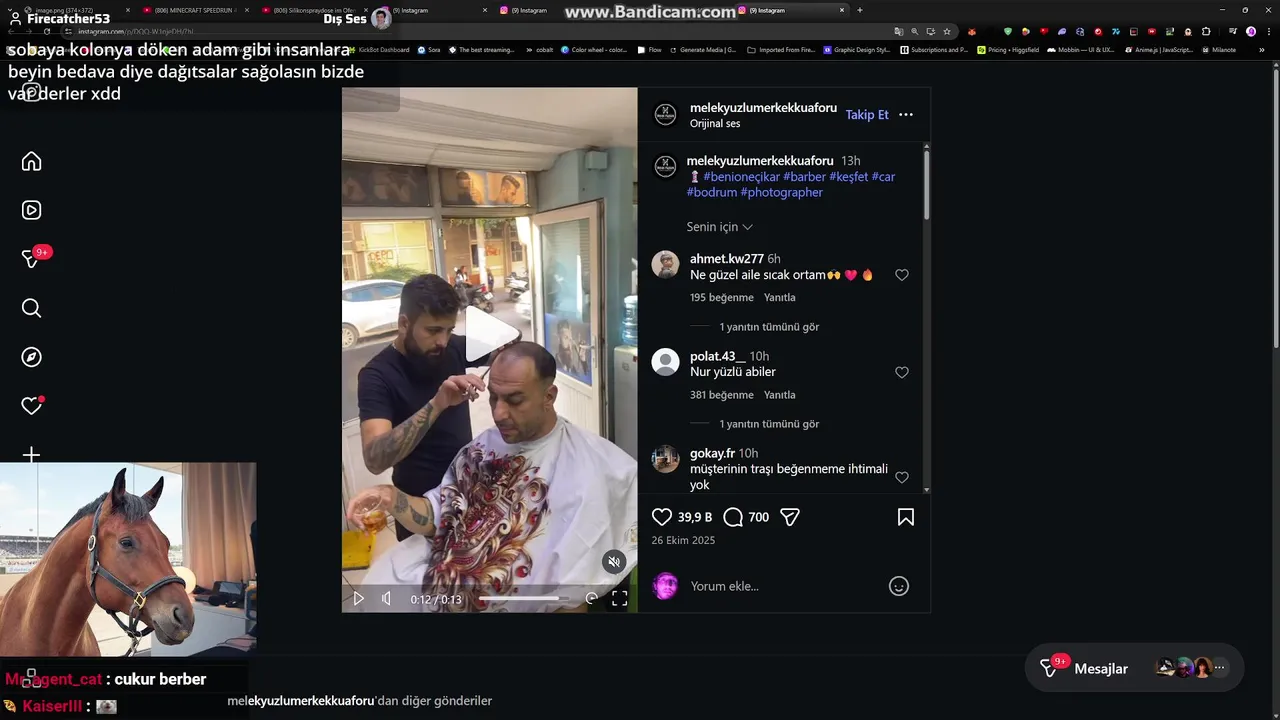Focus the "Yorum ekle..." comment field

pyautogui.click(x=785, y=586)
